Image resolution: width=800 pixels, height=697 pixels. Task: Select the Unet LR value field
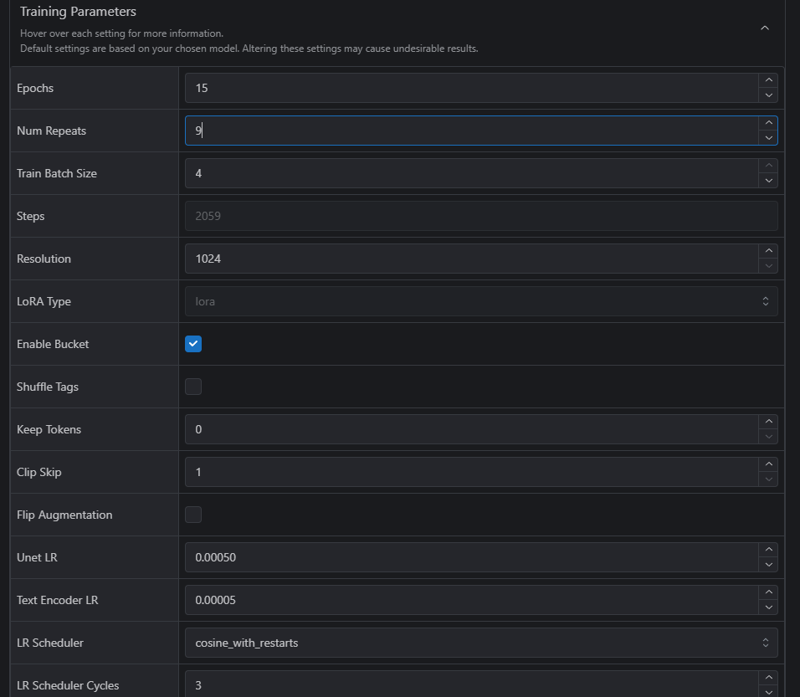click(x=471, y=557)
